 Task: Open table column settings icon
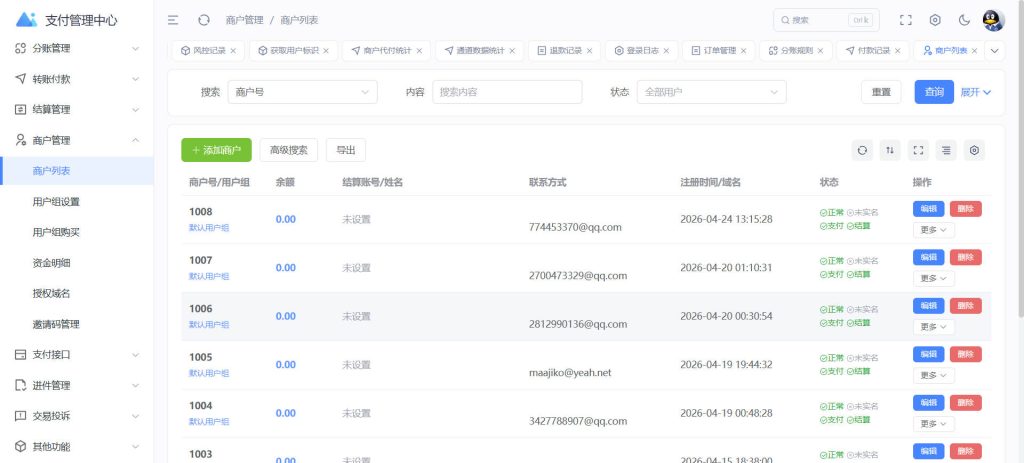click(974, 150)
